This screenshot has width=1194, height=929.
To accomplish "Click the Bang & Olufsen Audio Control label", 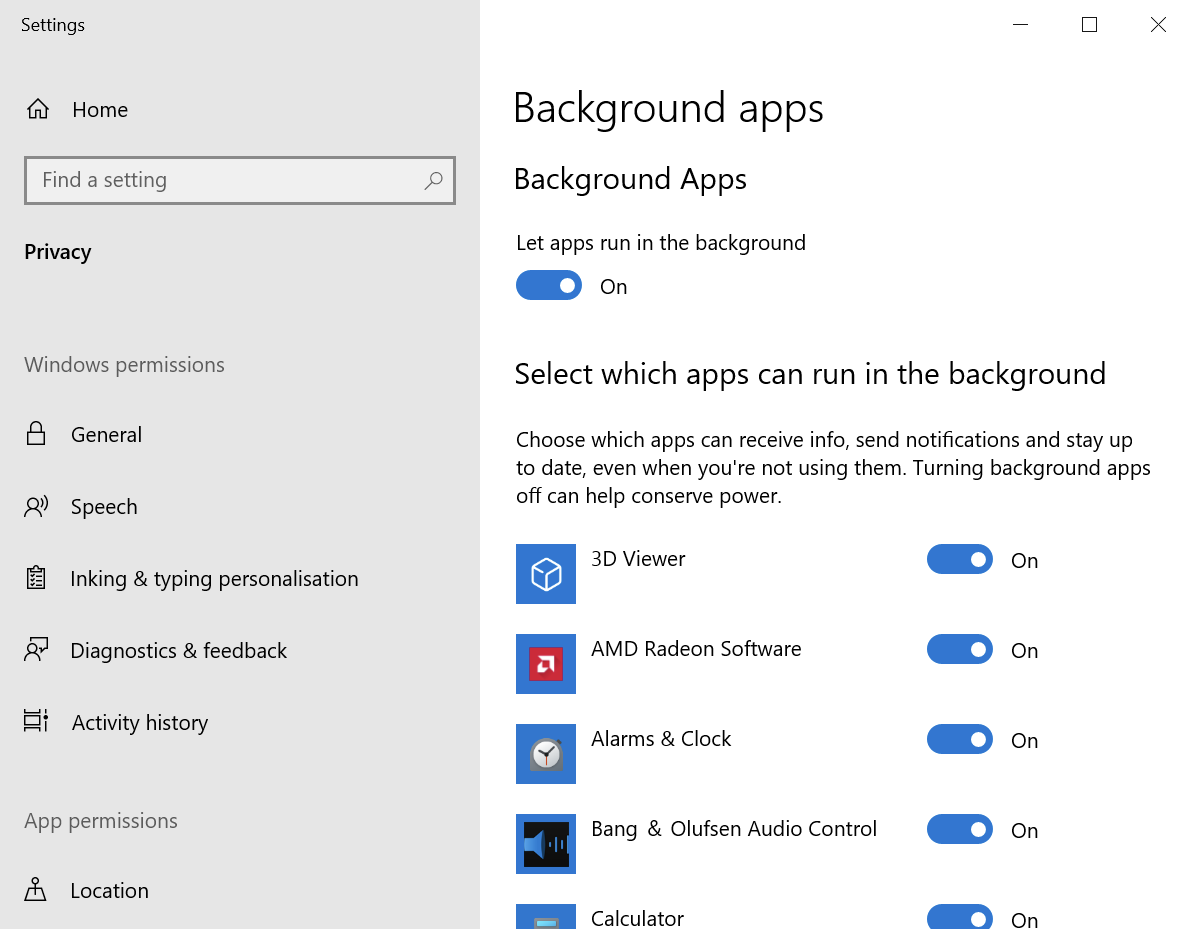I will pos(734,828).
